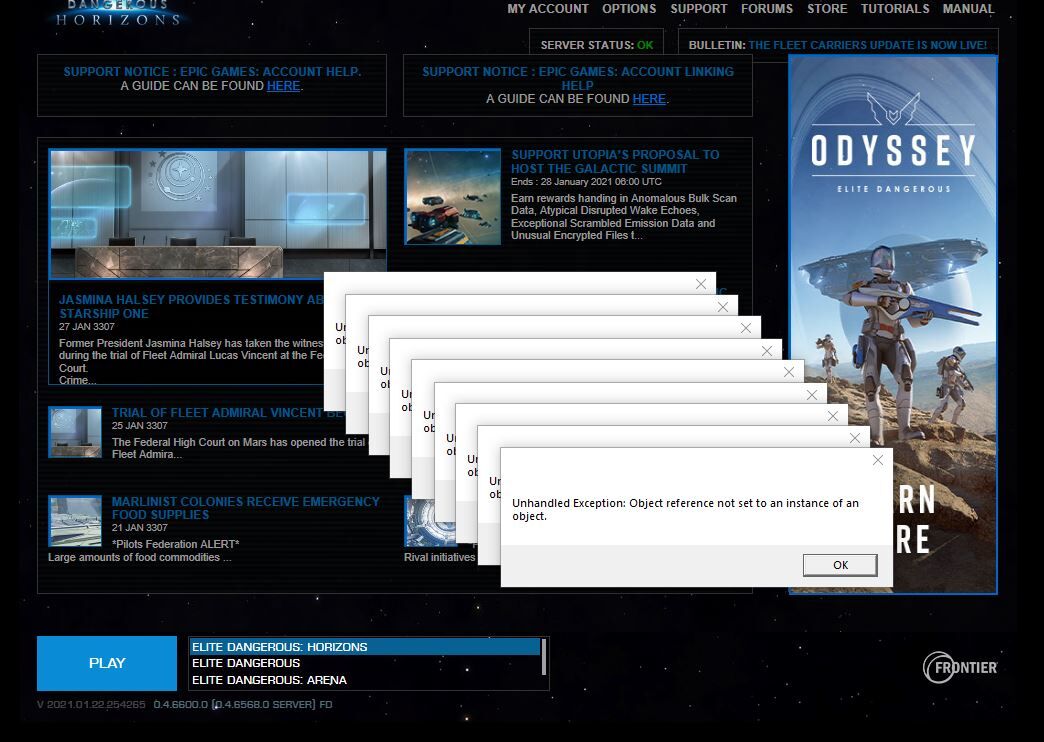Click the Server Status: OK indicator
The height and width of the screenshot is (742, 1044).
point(597,45)
